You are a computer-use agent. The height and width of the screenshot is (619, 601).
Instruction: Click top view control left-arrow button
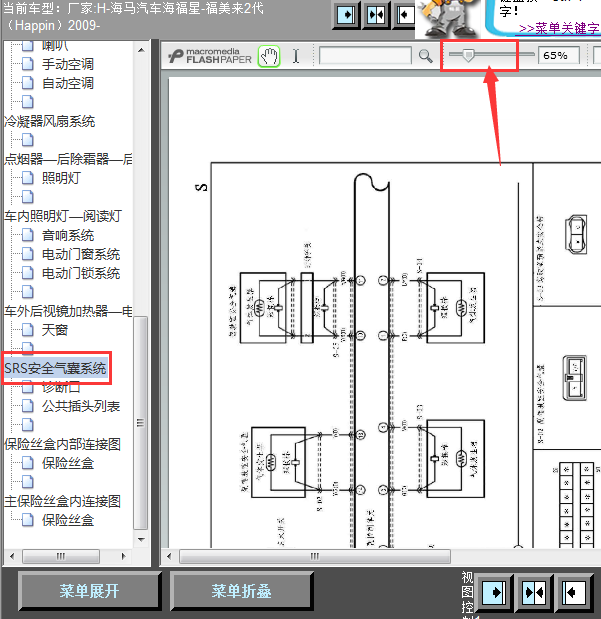pos(404,15)
